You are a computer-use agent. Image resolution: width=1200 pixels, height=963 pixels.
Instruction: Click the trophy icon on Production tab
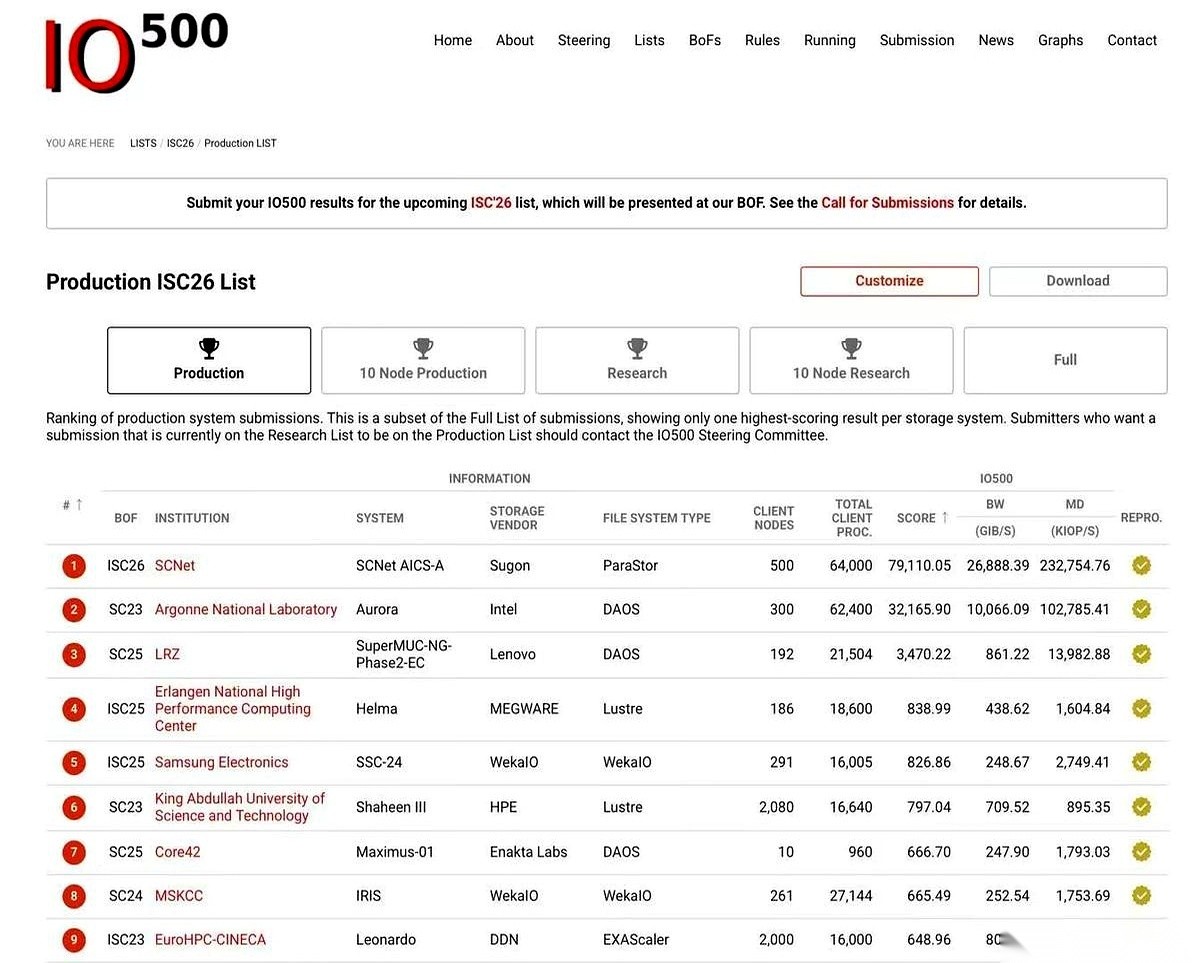point(209,348)
